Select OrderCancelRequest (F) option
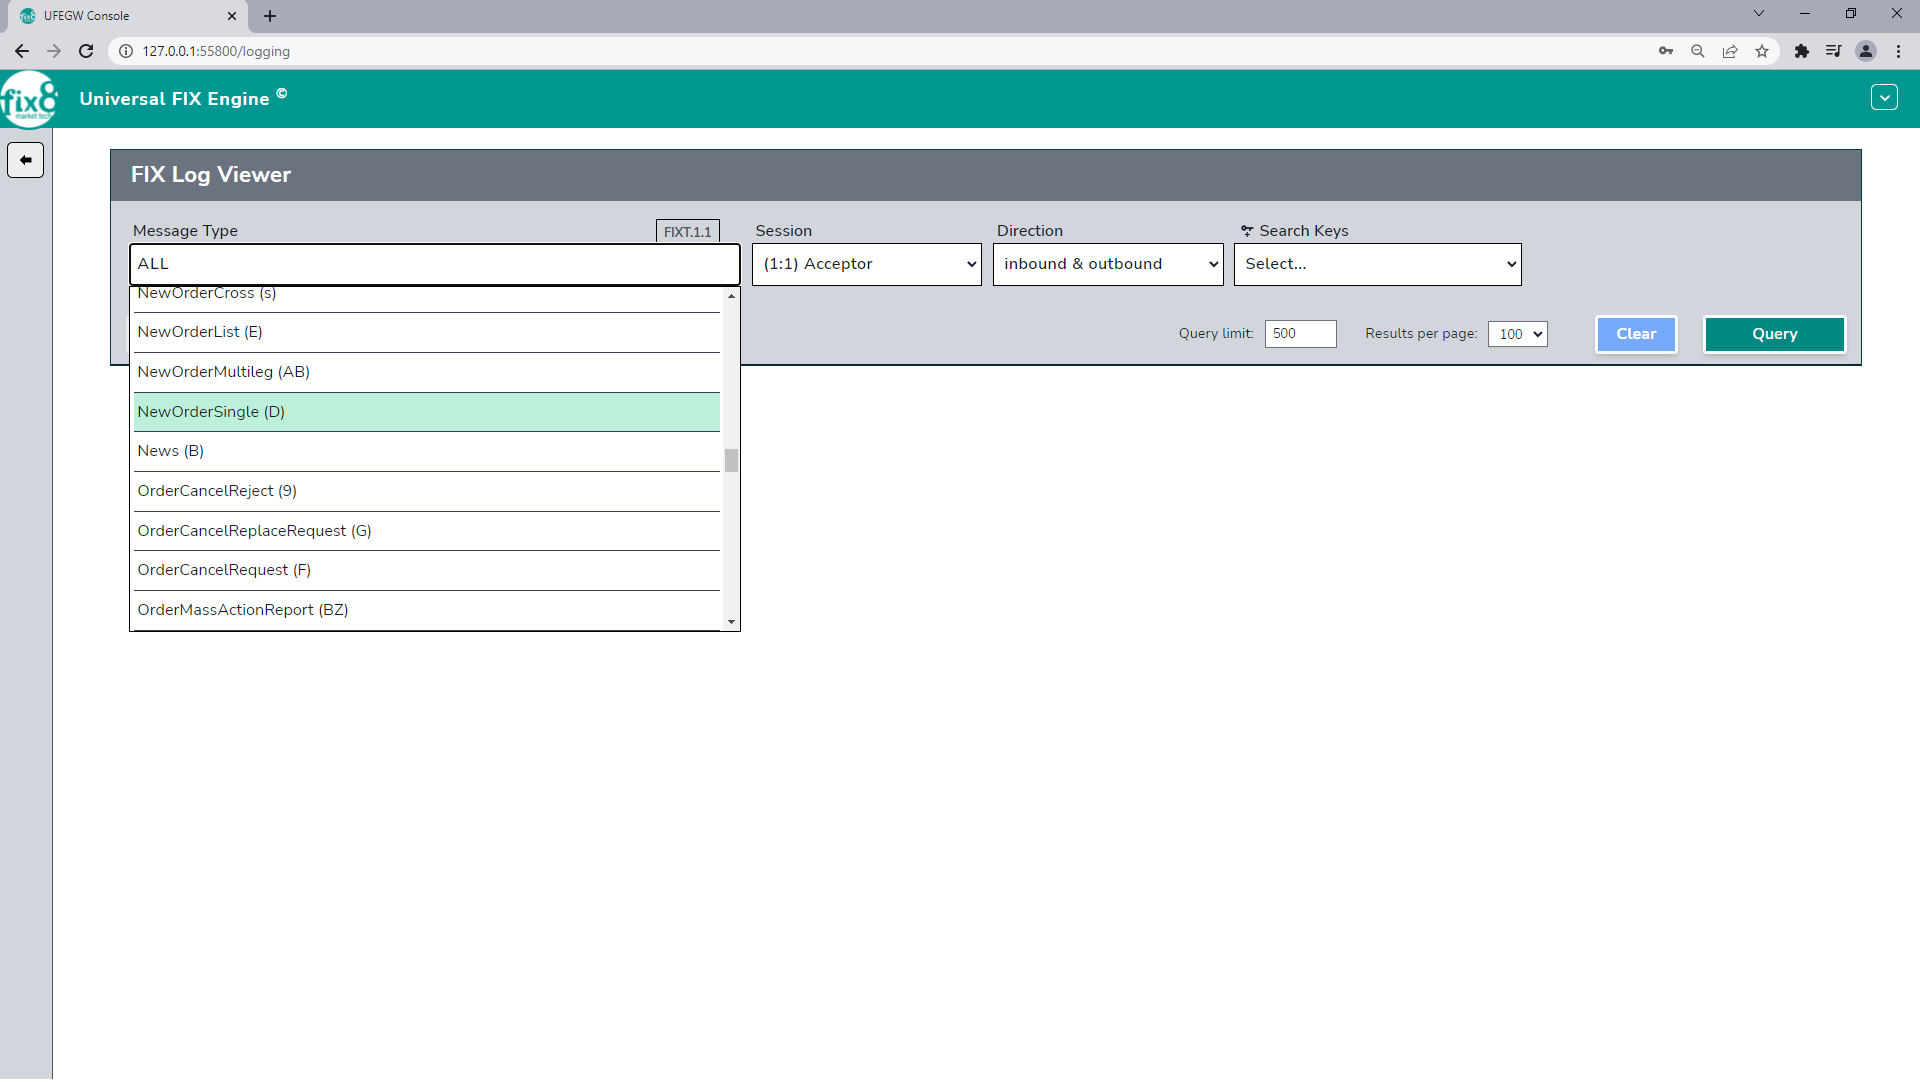The width and height of the screenshot is (1920, 1082). (427, 570)
